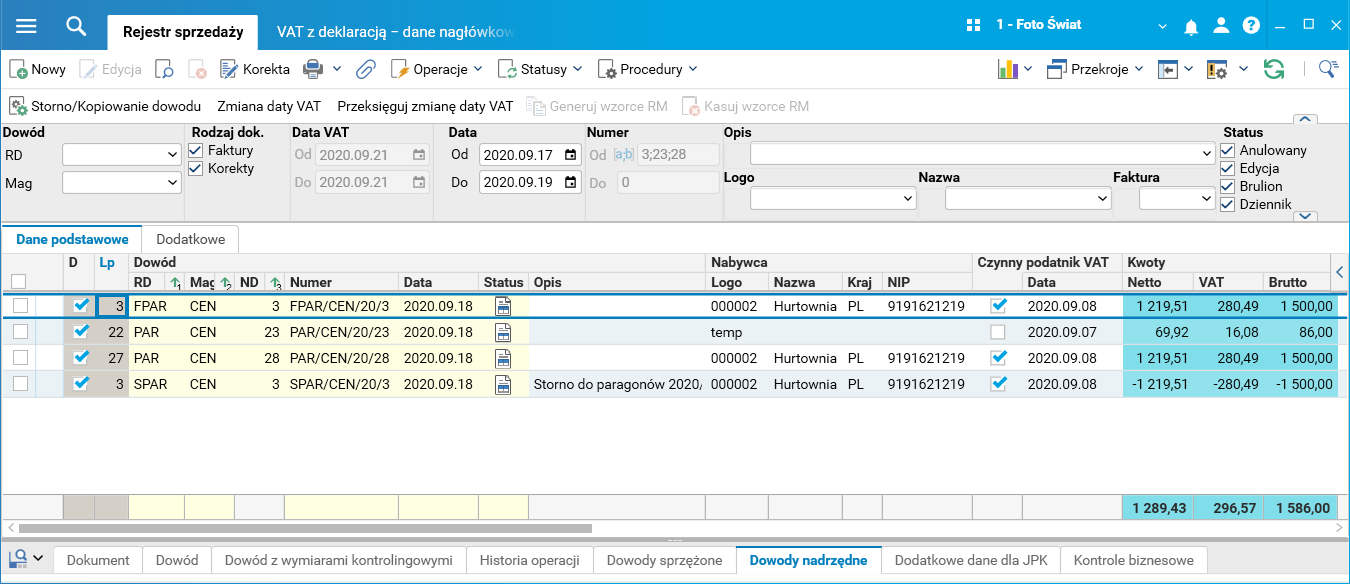Viewport: 1350px width, 584px height.
Task: Open the user profile icon
Action: coord(1221,25)
